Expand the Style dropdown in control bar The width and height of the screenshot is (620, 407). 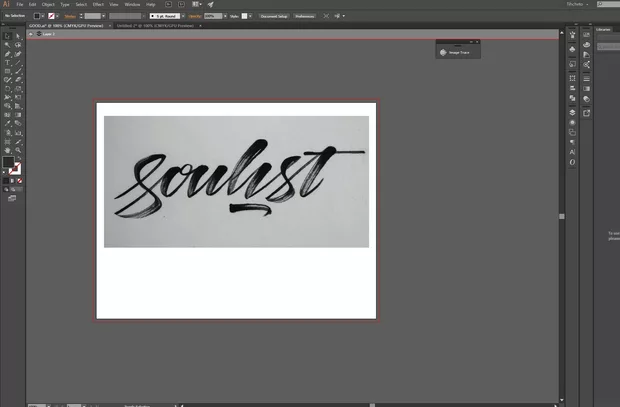pyautogui.click(x=249, y=16)
